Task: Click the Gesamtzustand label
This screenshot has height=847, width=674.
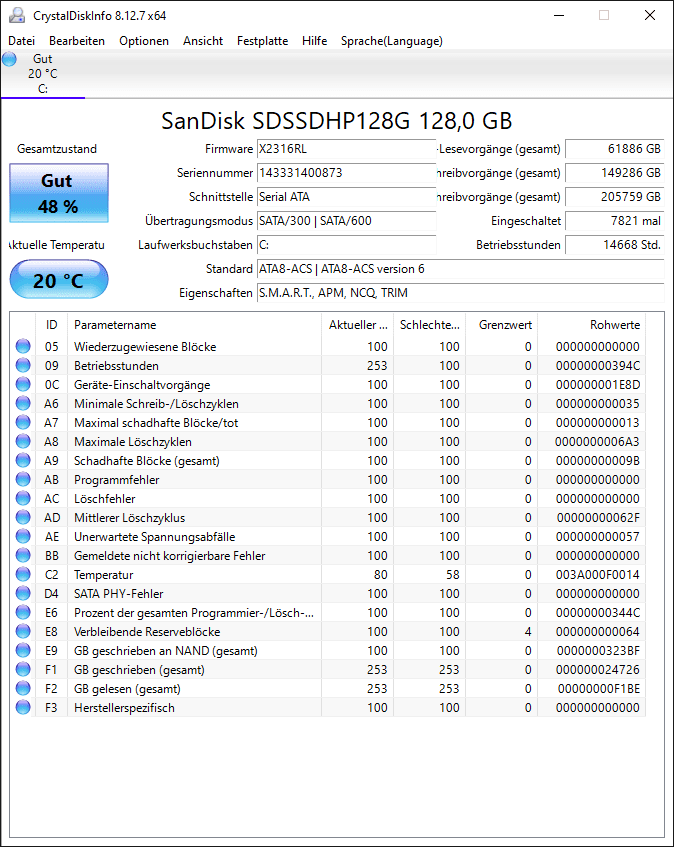Action: 57,149
